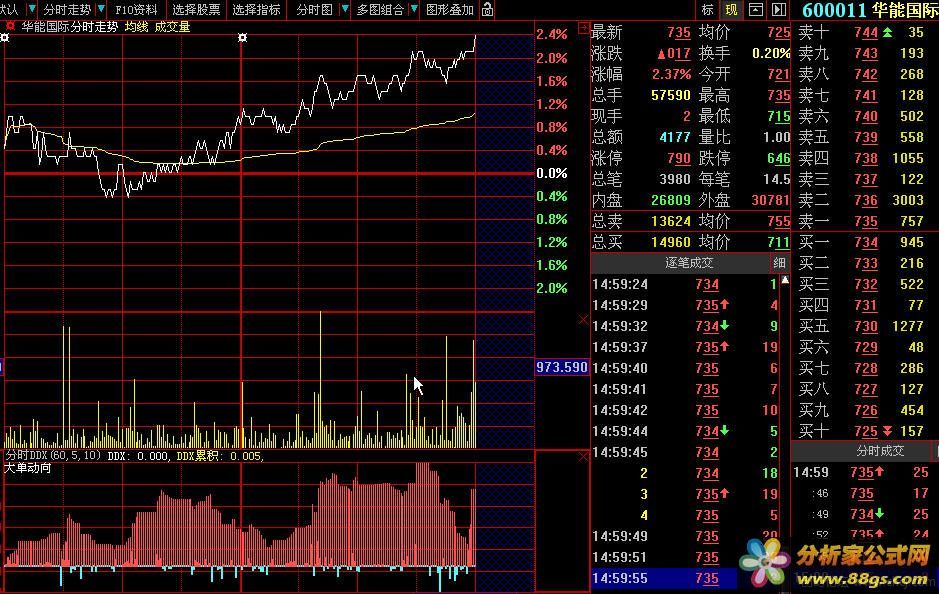
Task: Toggle the highlighted 现 button
Action: click(731, 10)
